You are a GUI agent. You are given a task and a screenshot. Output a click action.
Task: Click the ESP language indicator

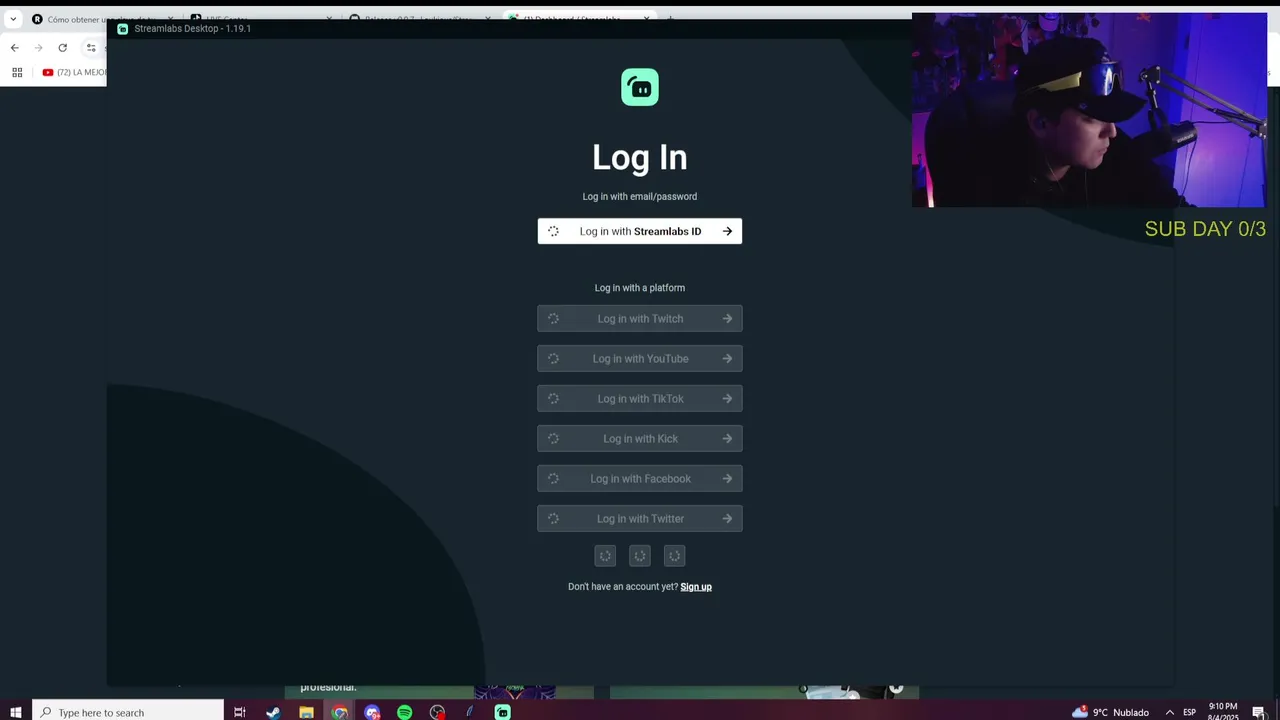1190,712
